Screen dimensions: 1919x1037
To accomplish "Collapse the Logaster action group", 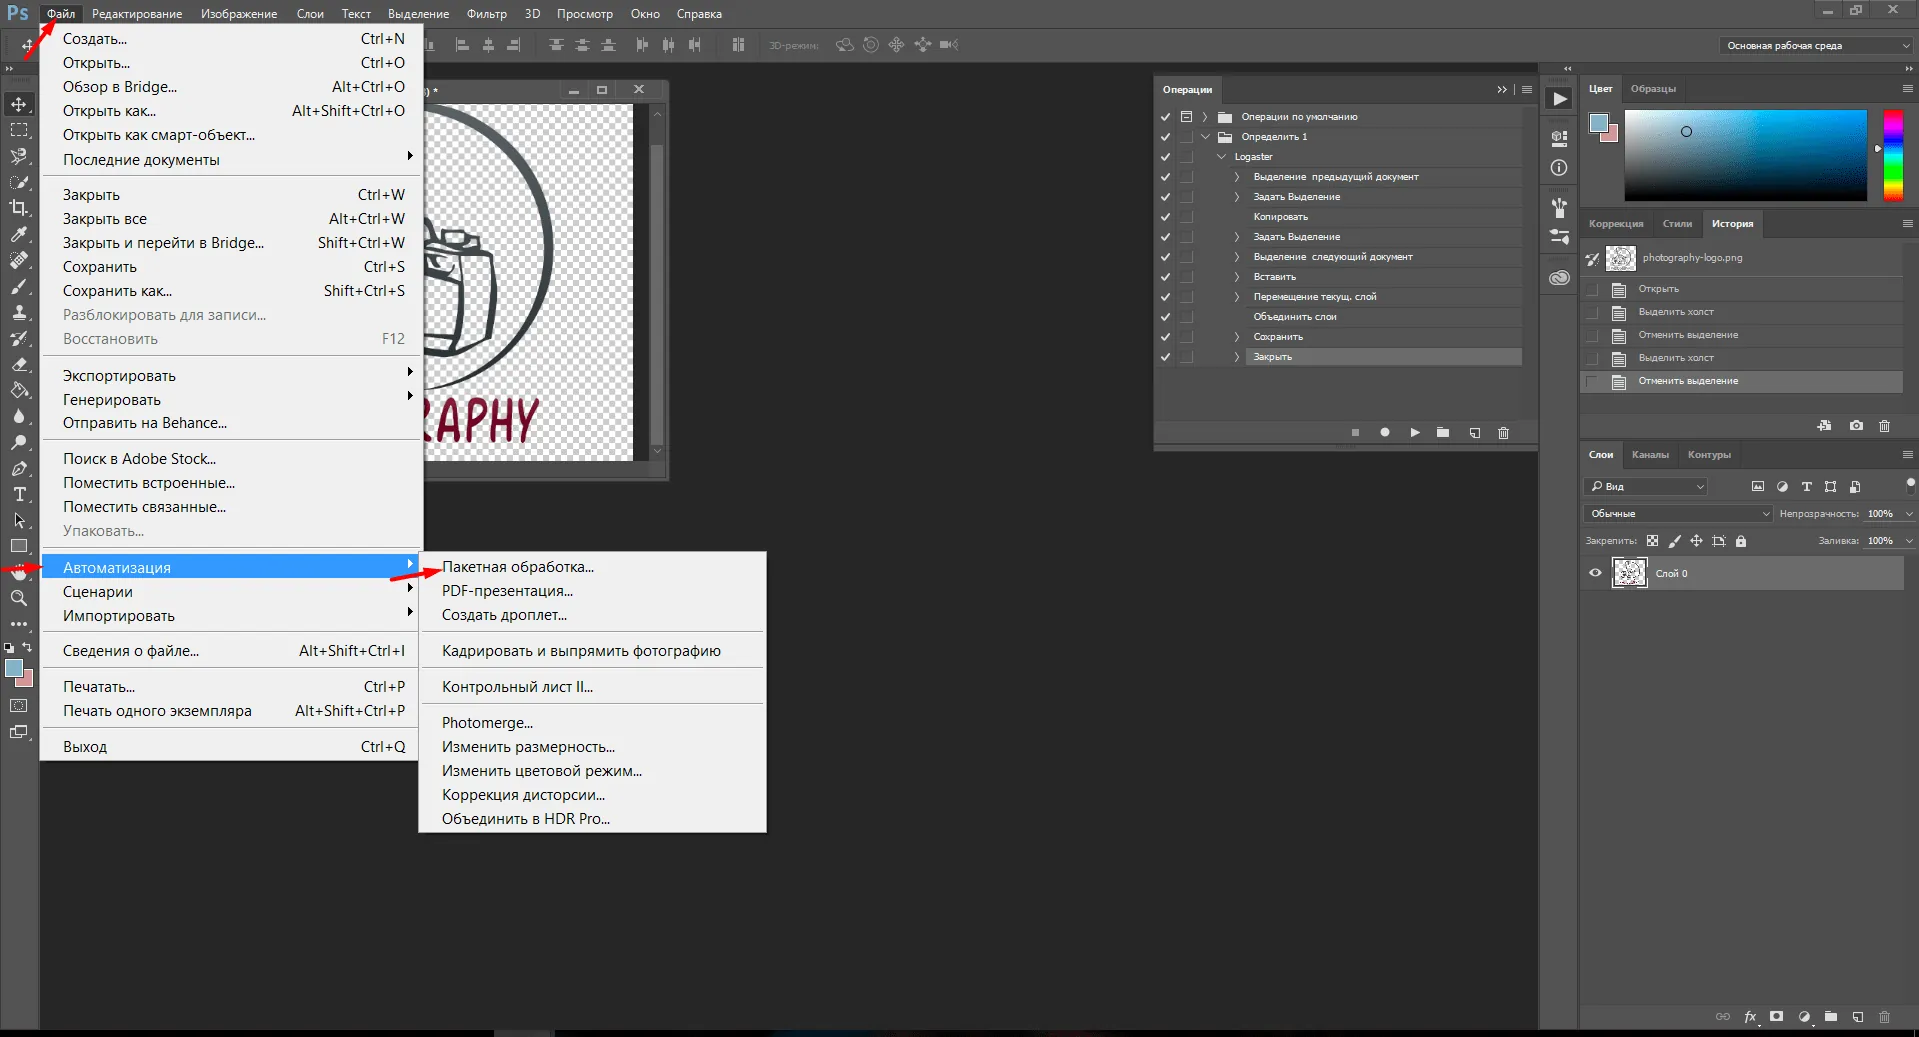I will click(1221, 157).
